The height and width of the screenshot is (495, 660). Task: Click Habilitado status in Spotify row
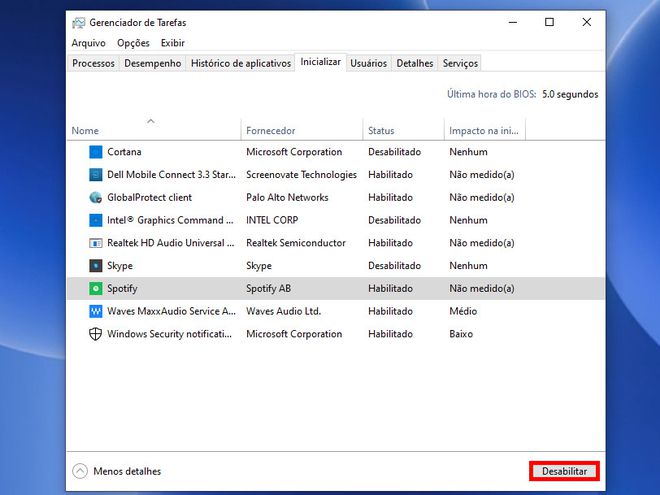pyautogui.click(x=390, y=288)
